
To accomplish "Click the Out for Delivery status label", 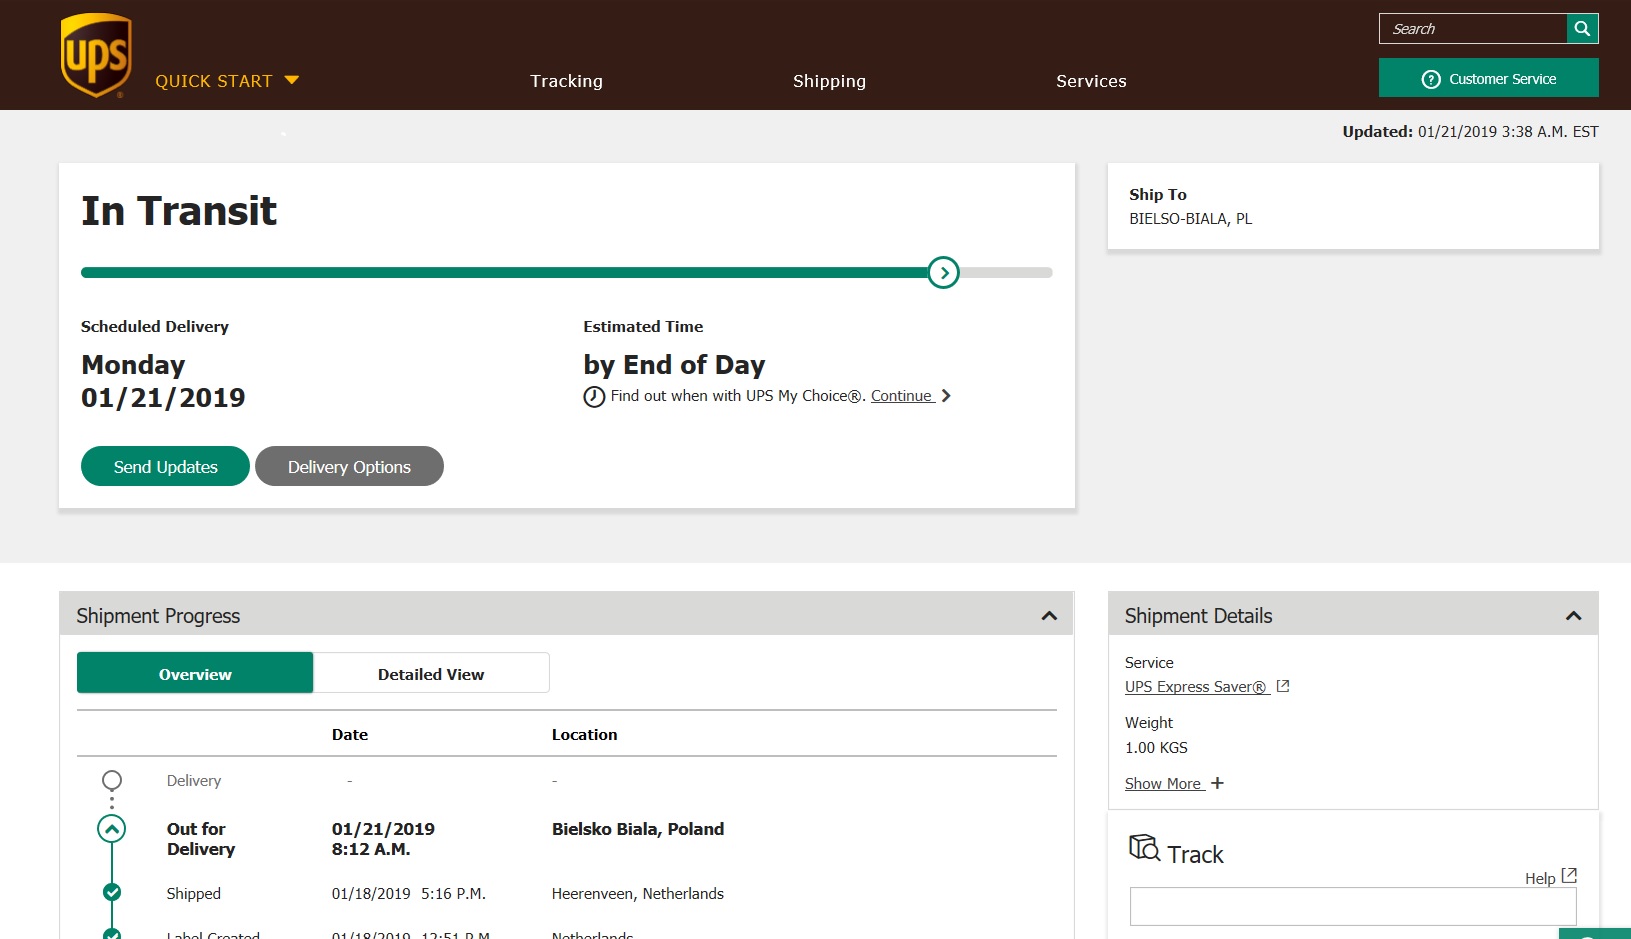I will pyautogui.click(x=201, y=839).
